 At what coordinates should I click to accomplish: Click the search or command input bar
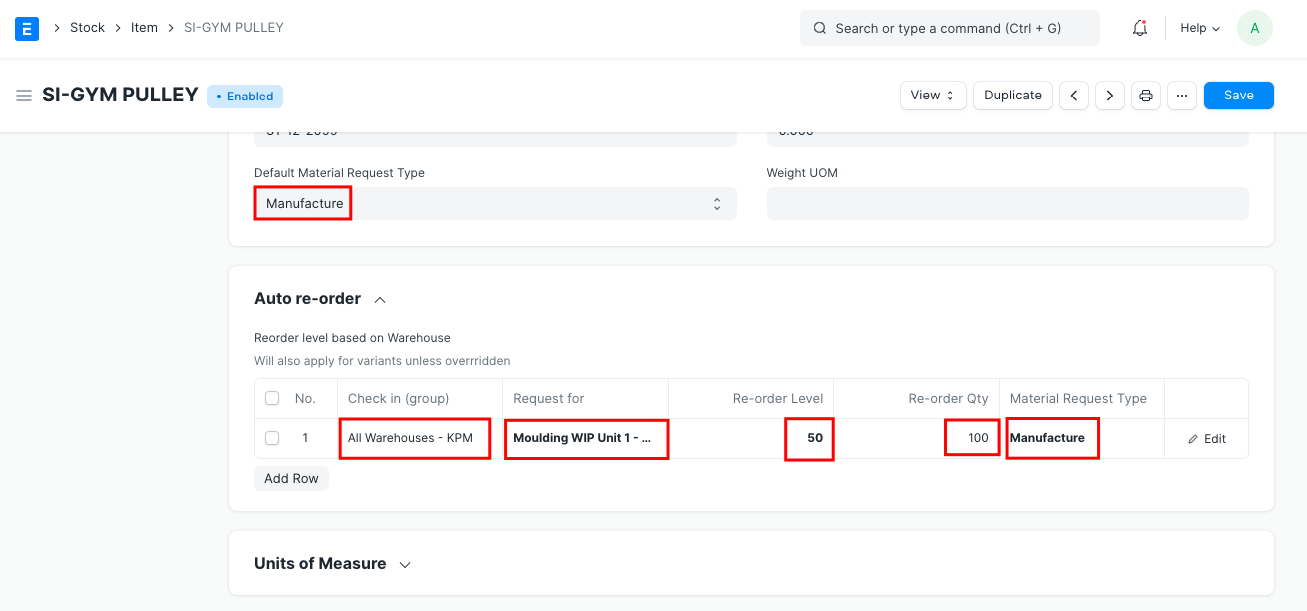coord(949,28)
